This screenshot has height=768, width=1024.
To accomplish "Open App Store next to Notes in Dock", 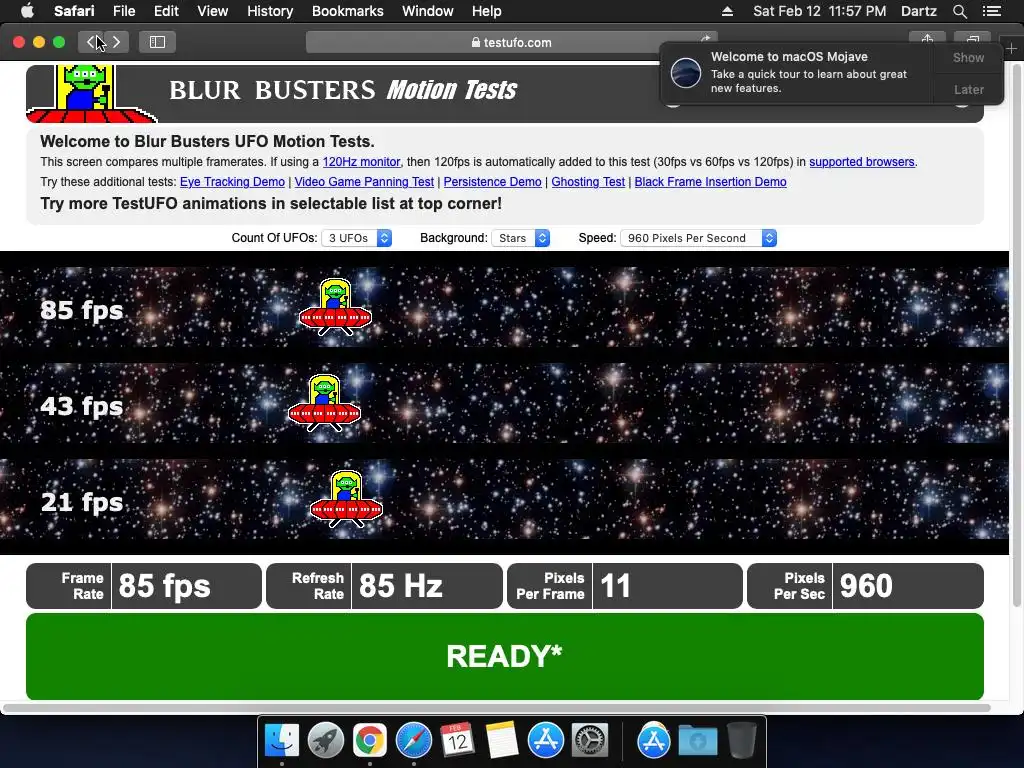I will (545, 741).
